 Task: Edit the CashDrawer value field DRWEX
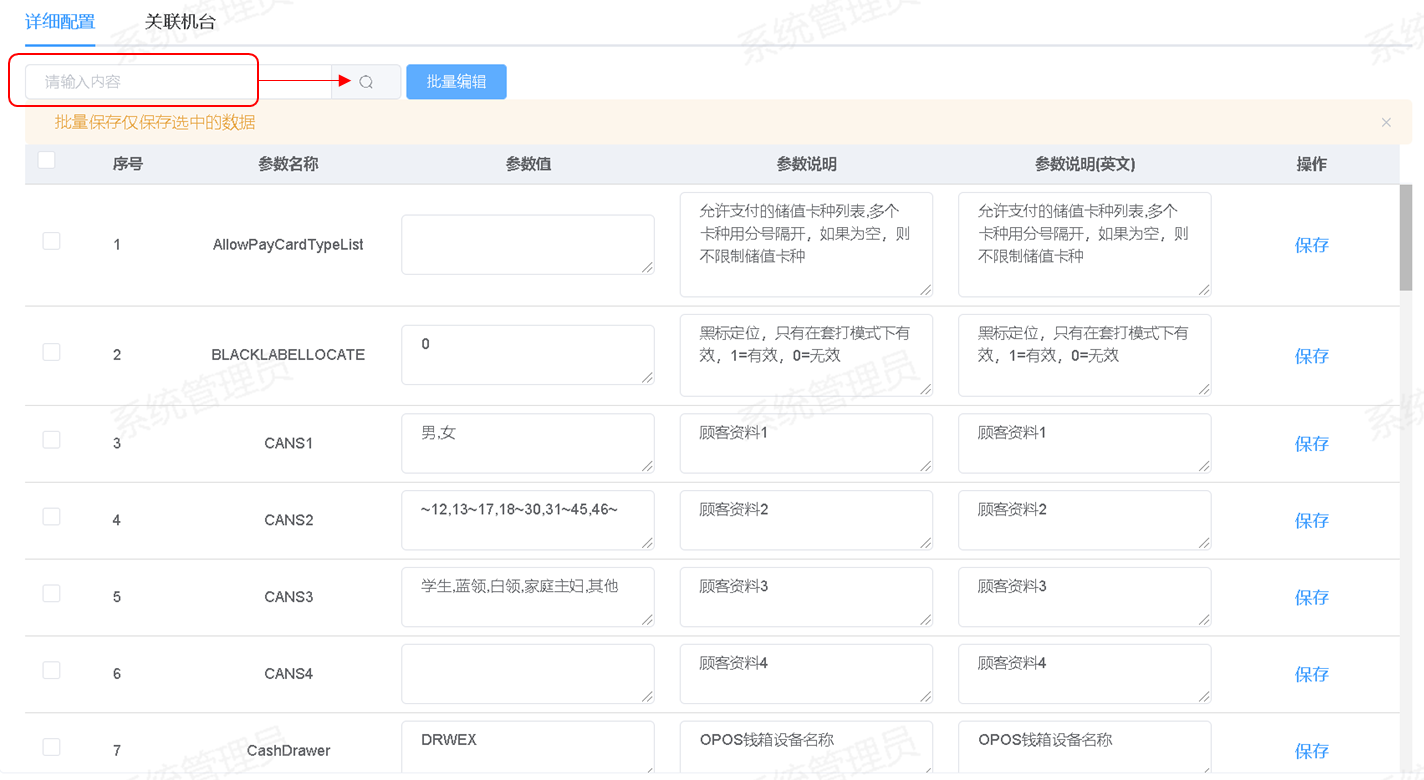[x=527, y=747]
